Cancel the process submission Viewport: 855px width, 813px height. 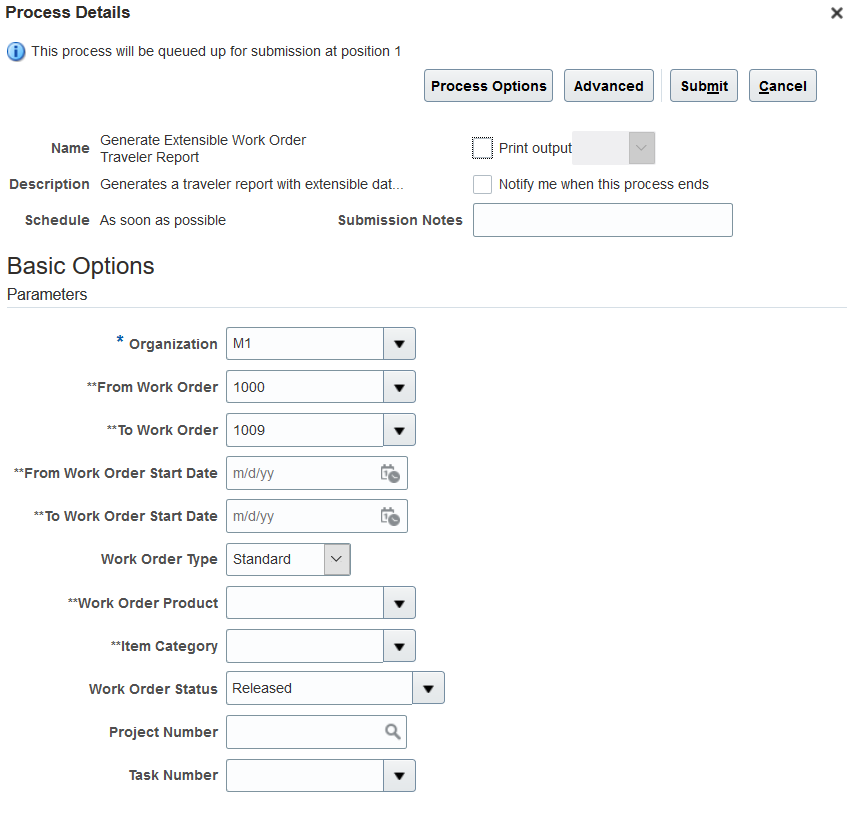[782, 86]
